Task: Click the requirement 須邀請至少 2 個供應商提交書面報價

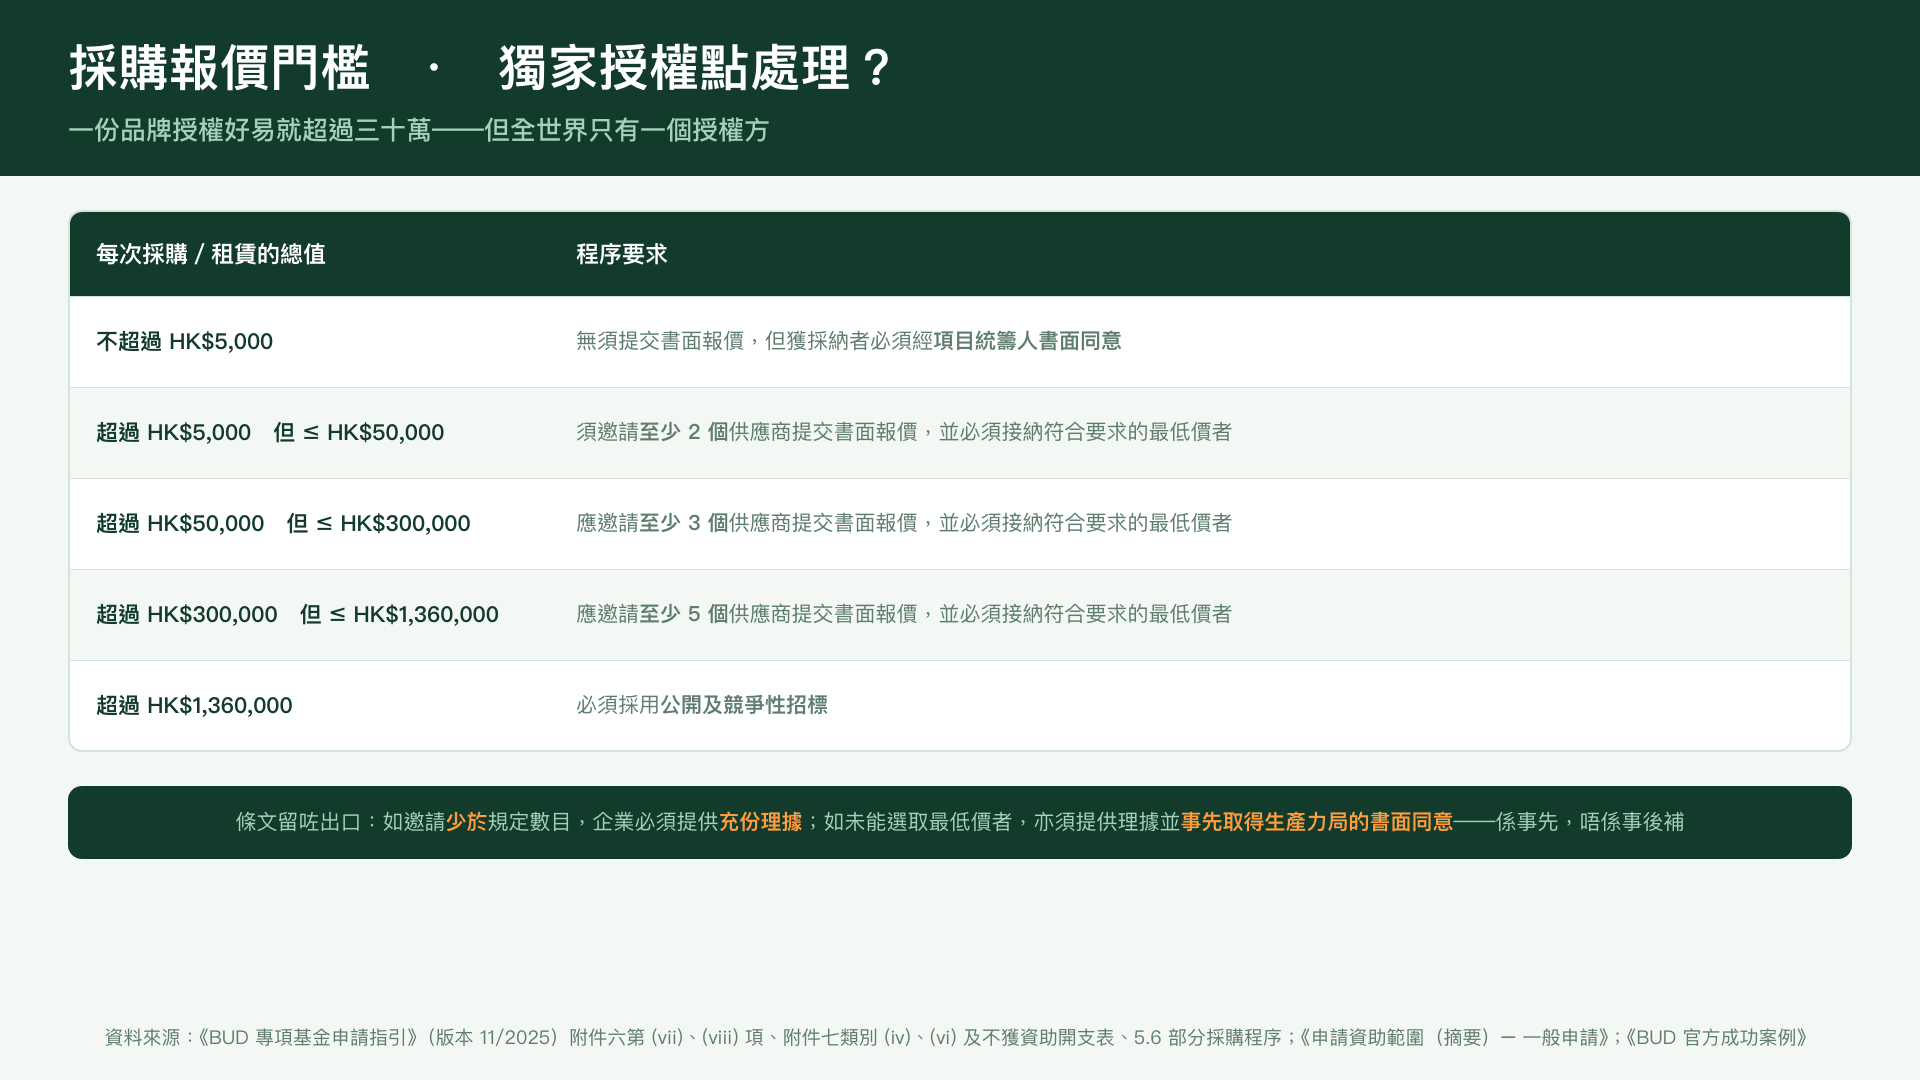Action: coord(904,432)
